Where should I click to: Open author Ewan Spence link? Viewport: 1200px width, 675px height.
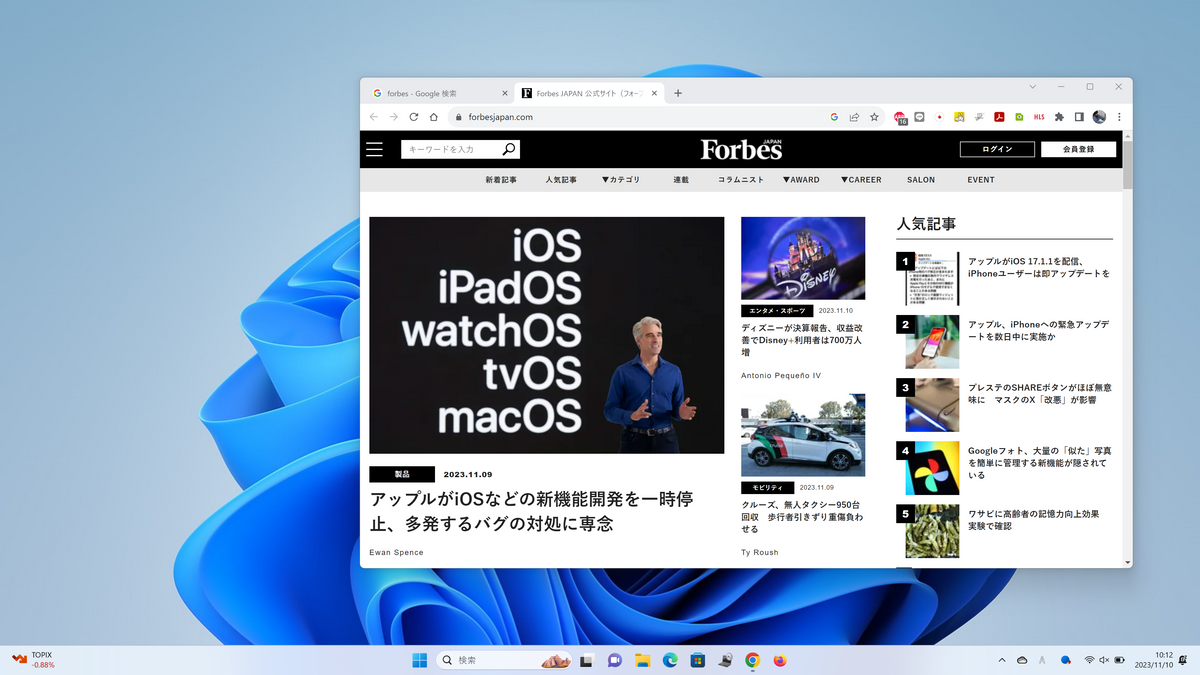[397, 552]
